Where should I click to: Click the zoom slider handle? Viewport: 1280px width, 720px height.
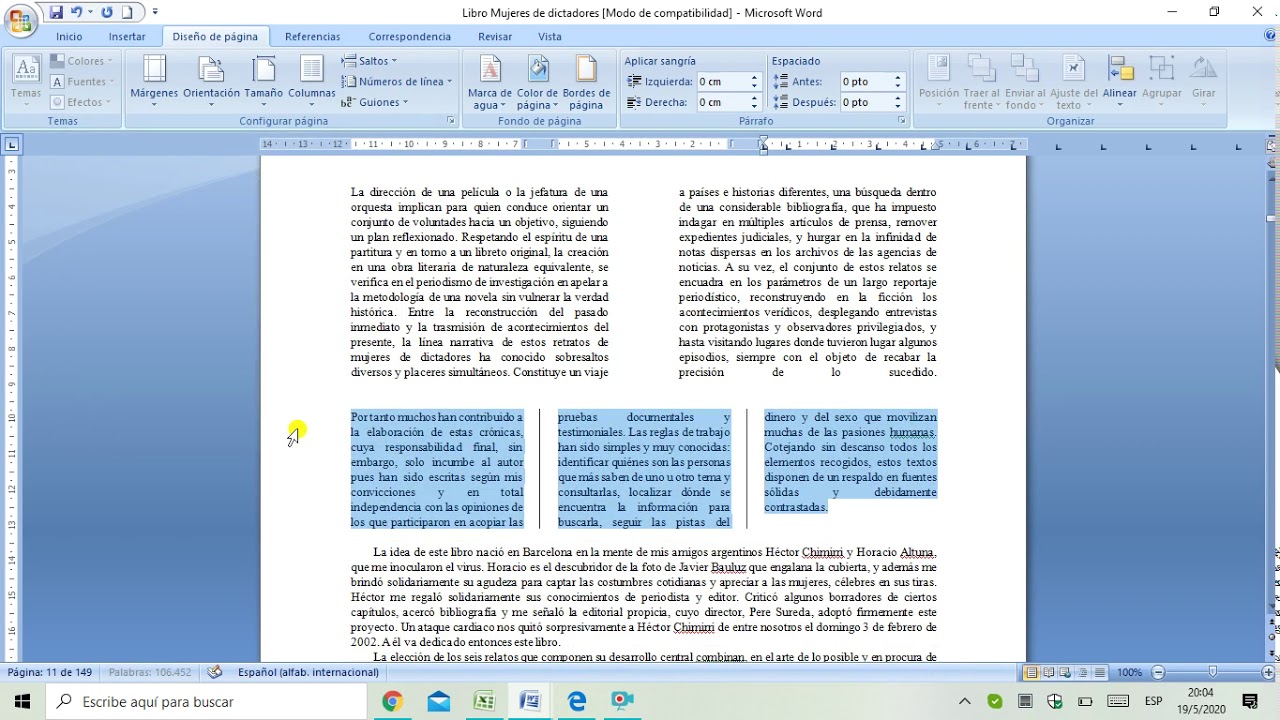tap(1214, 673)
